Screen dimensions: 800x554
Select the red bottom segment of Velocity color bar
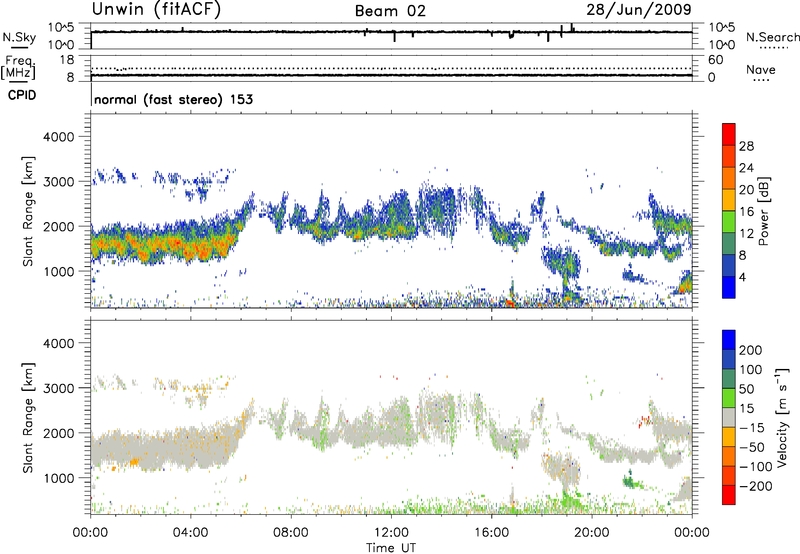pos(729,495)
